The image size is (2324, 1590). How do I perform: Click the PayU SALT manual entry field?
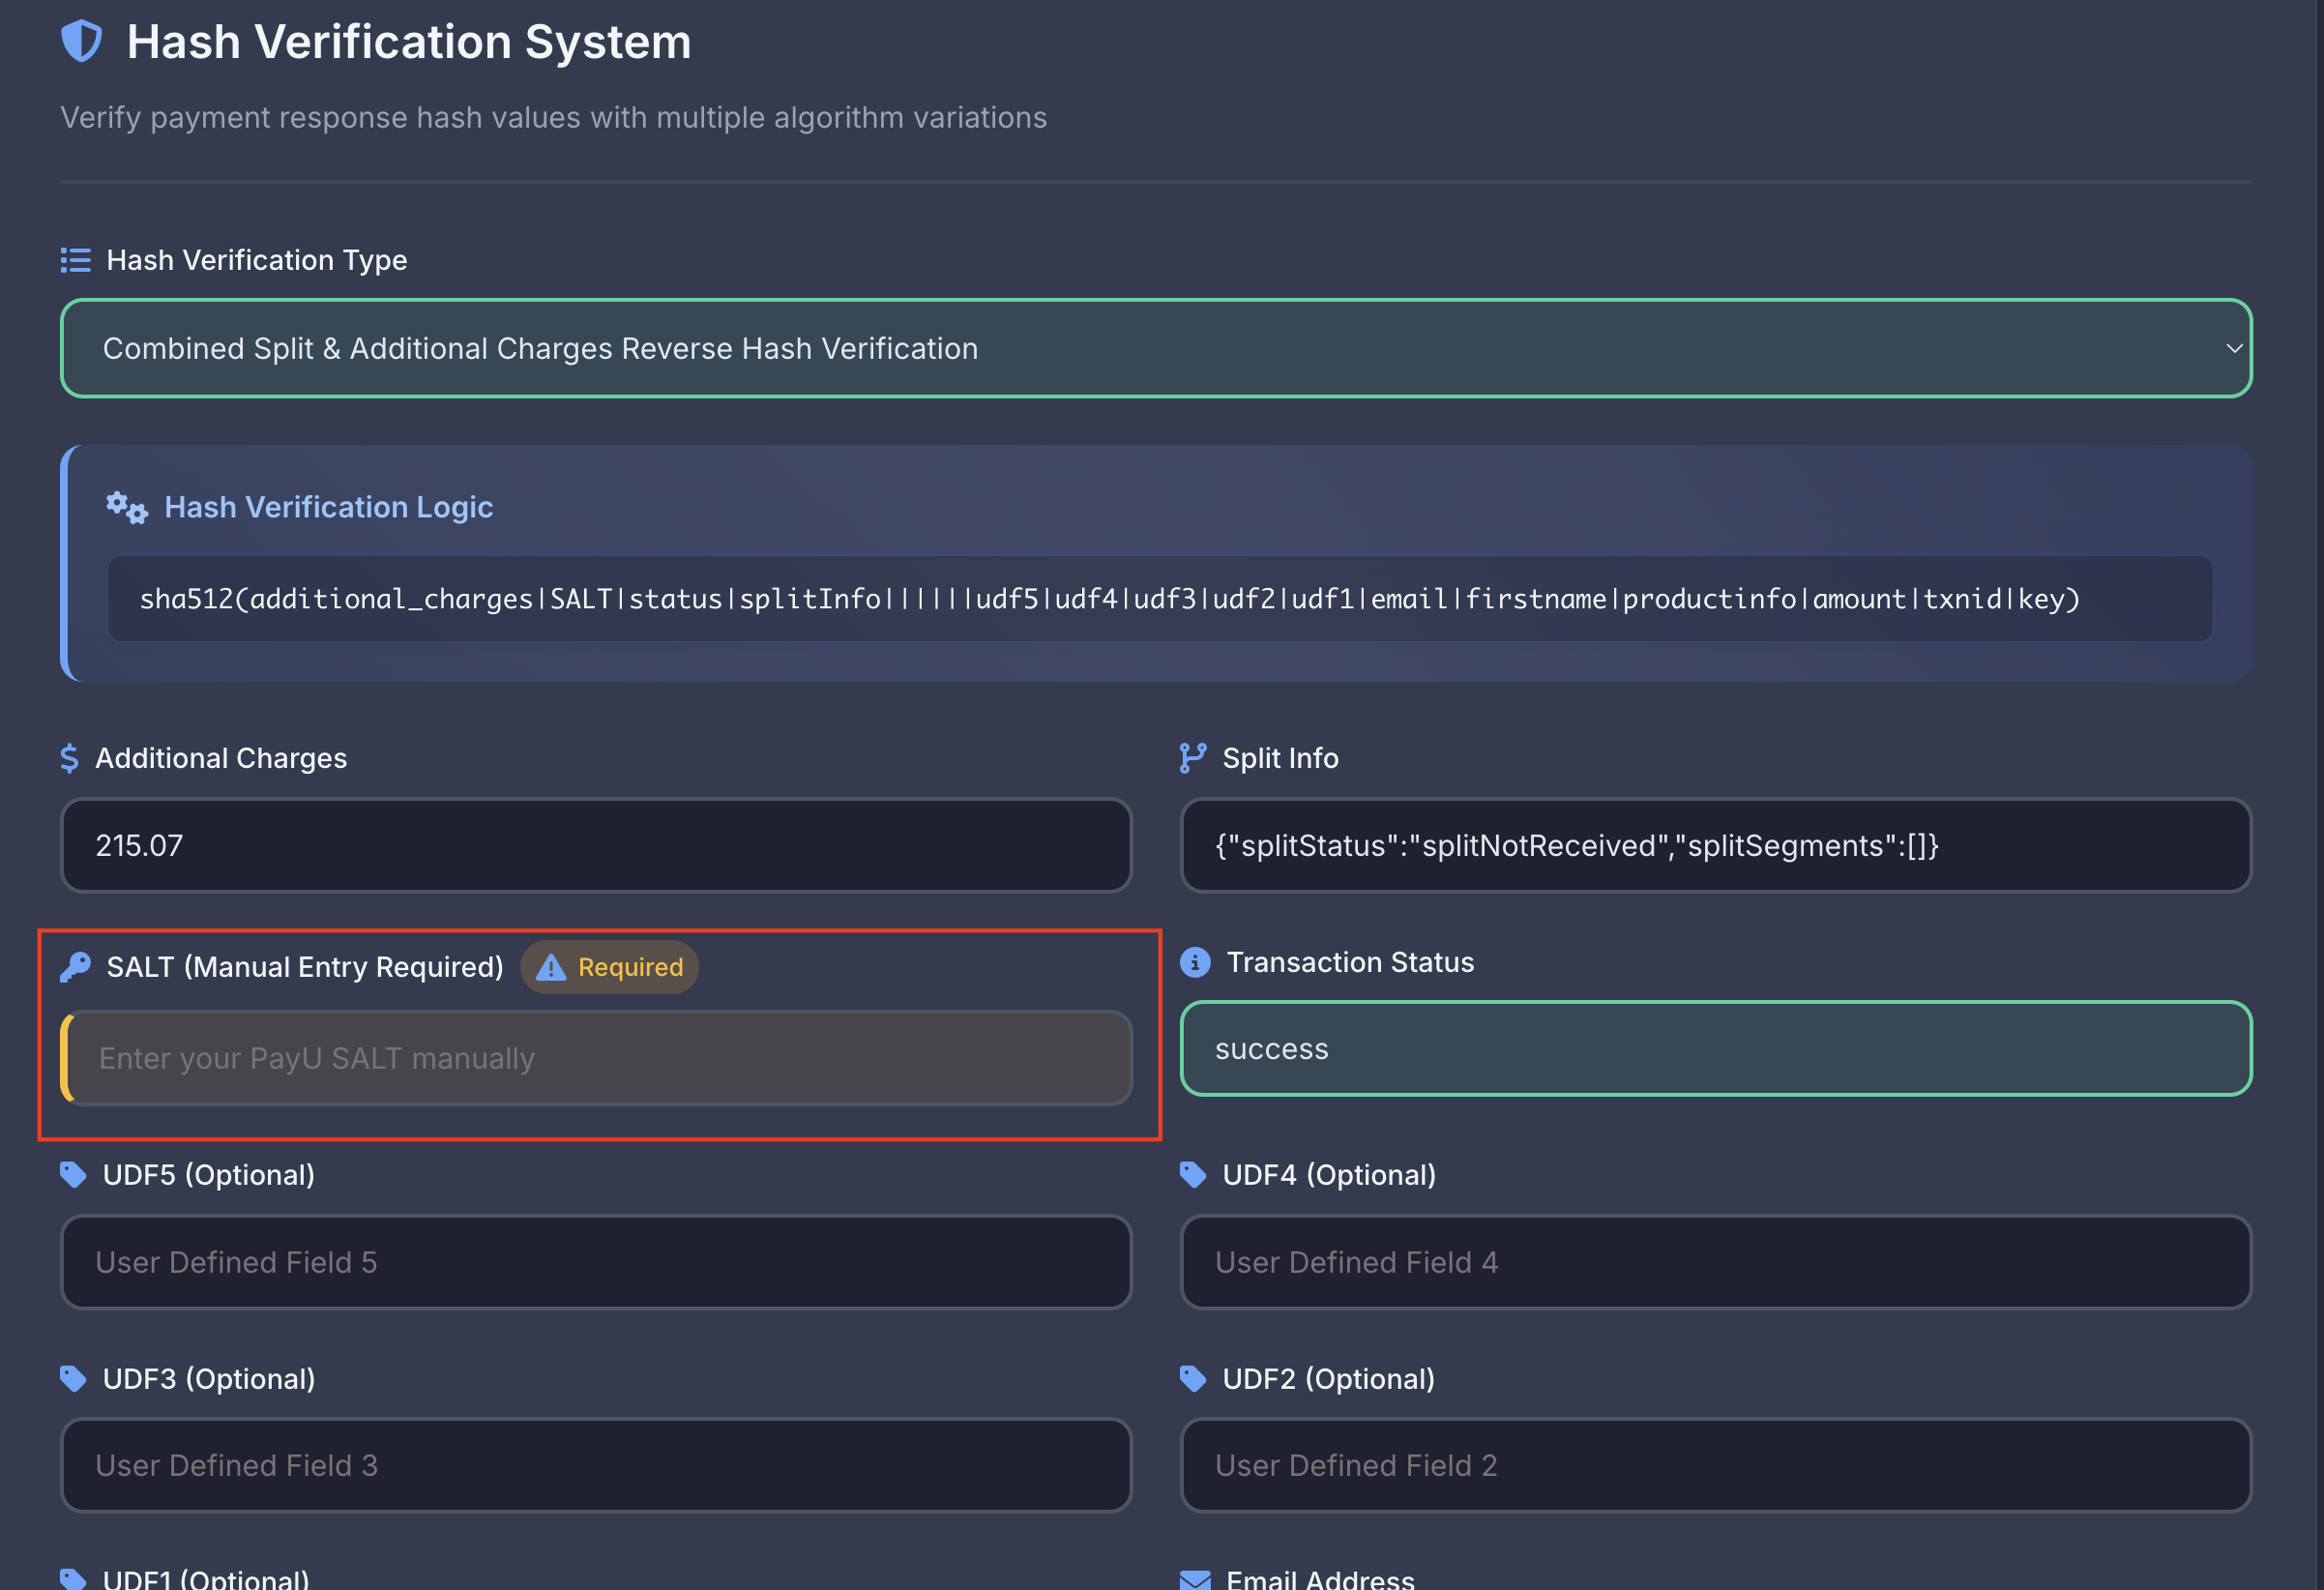coord(598,1058)
